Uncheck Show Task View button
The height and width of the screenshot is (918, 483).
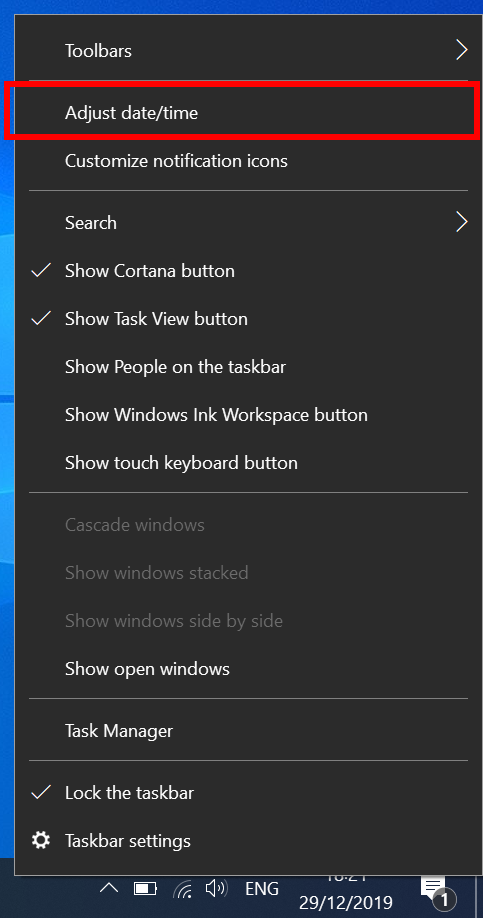(248, 319)
